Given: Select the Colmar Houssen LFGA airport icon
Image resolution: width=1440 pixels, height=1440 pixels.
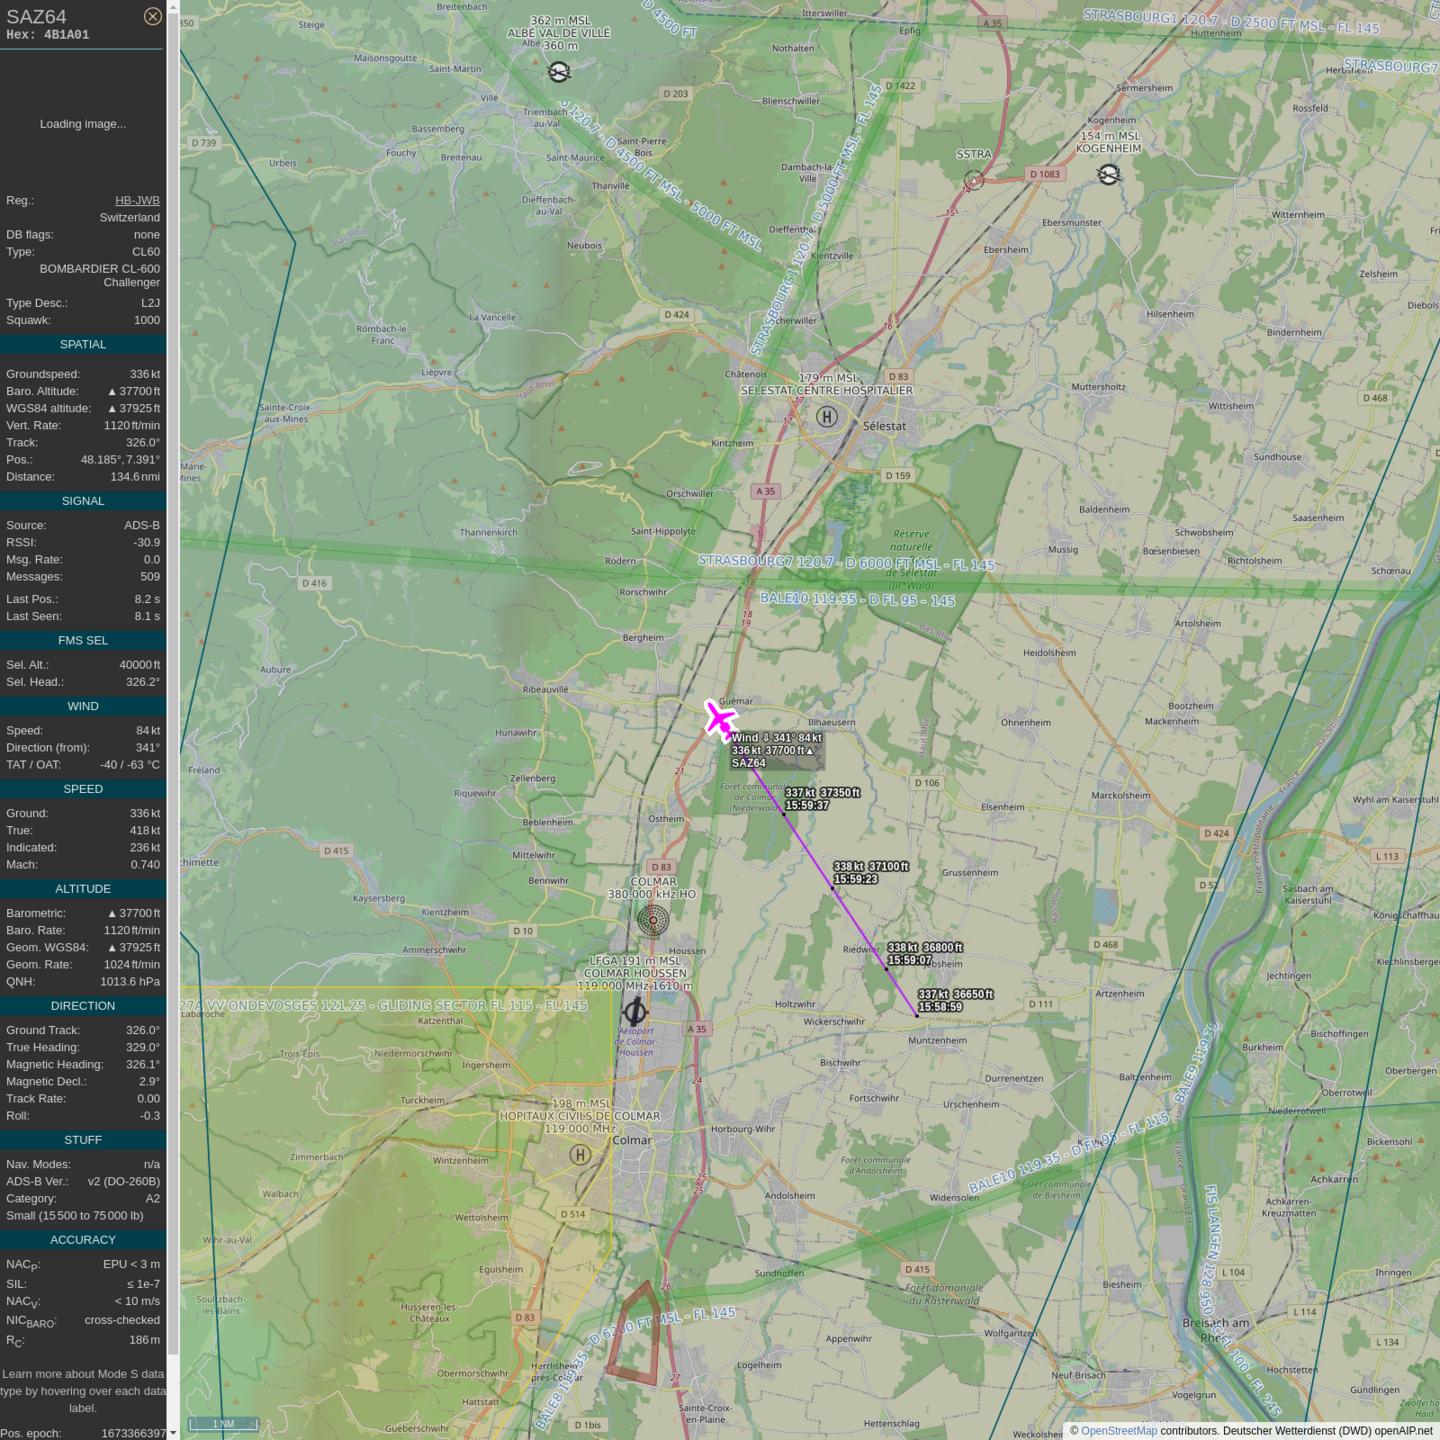Looking at the screenshot, I should (x=635, y=1011).
